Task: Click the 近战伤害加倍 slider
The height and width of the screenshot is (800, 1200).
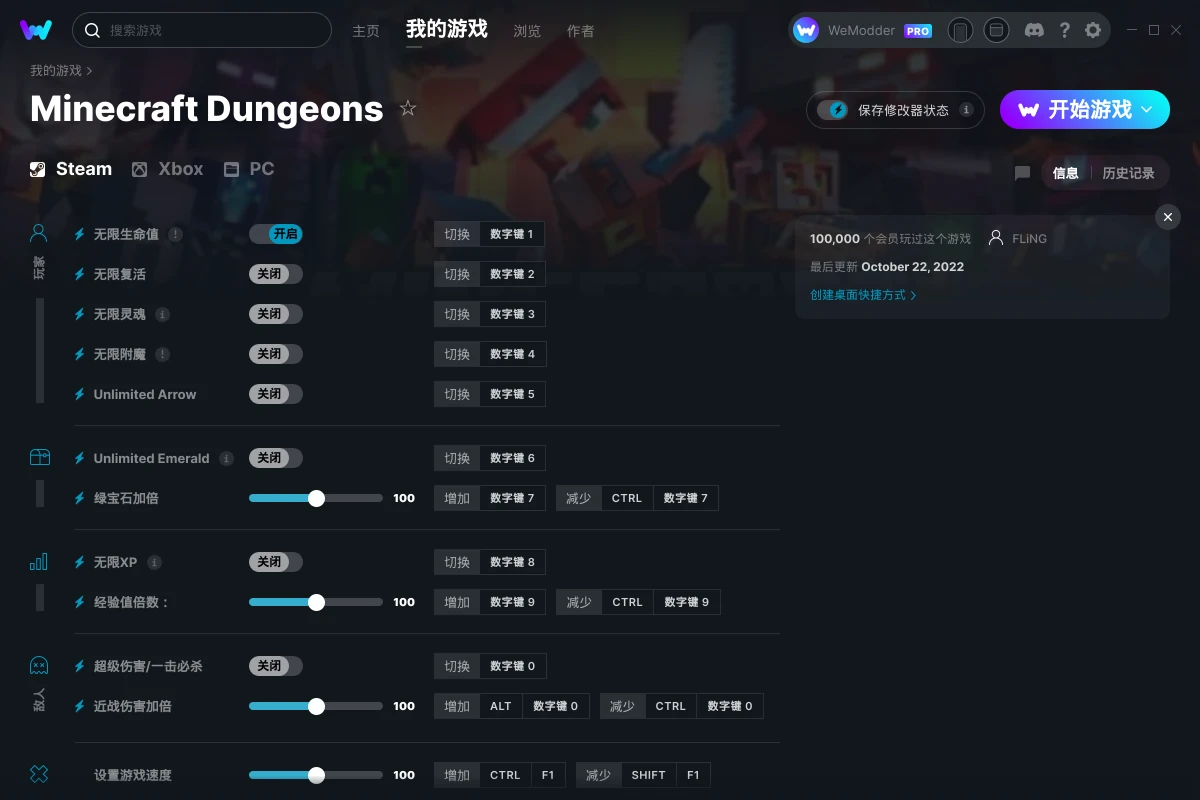Action: tap(316, 706)
